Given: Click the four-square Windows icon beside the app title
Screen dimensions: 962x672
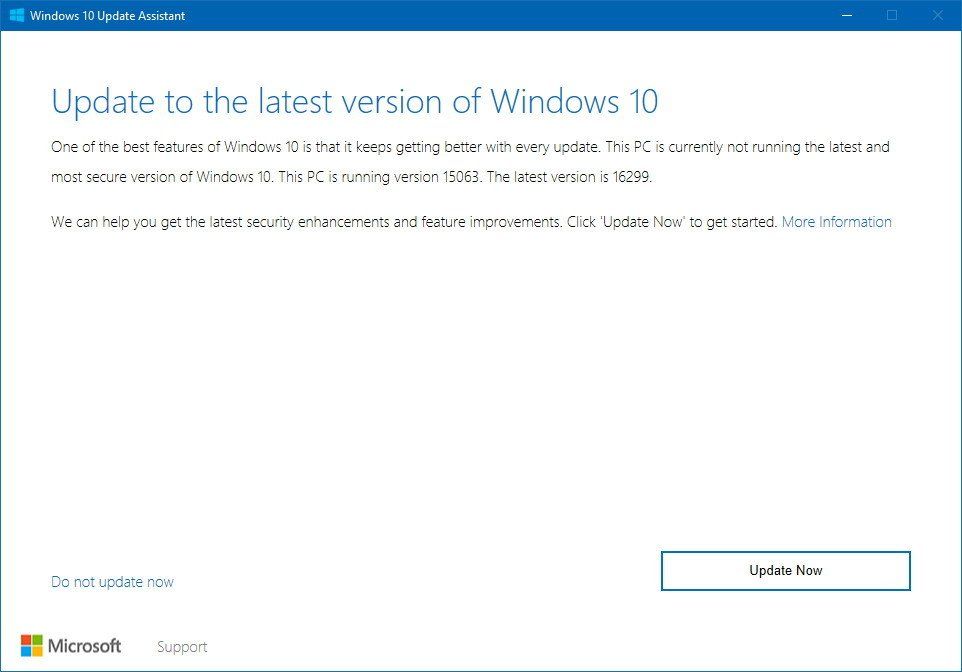Looking at the screenshot, I should (x=15, y=15).
